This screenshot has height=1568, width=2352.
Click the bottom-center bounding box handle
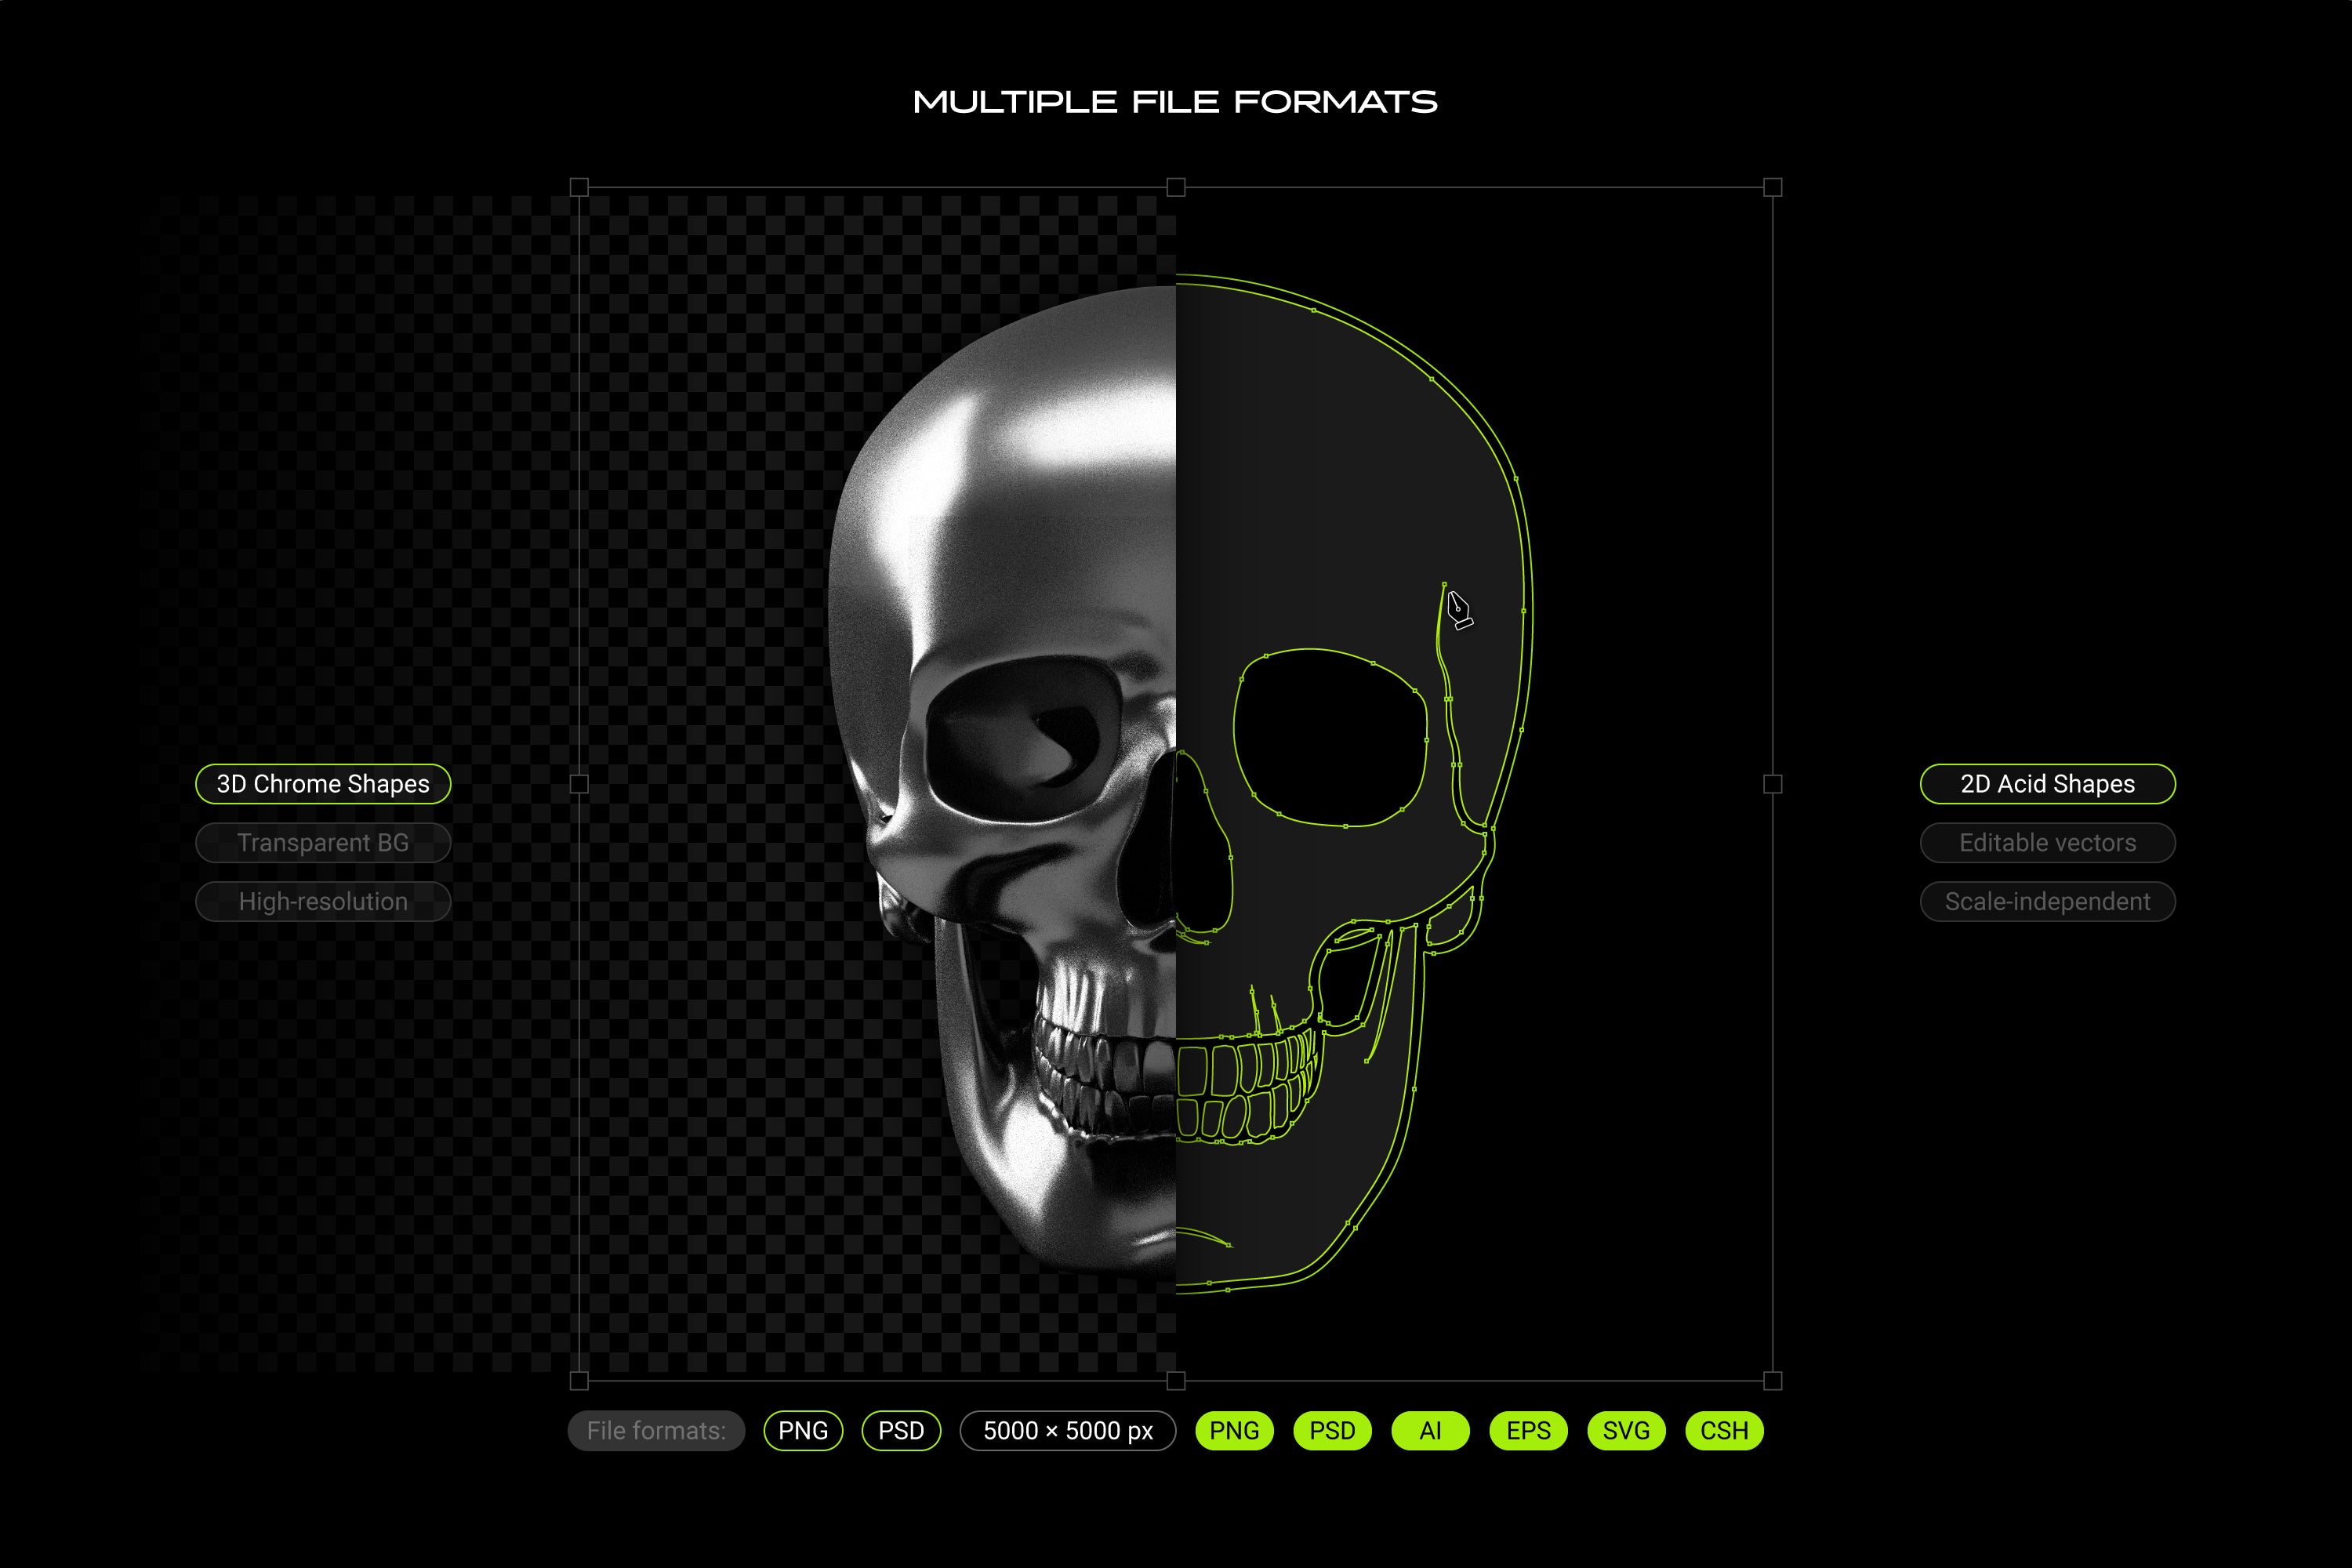pos(1176,1381)
